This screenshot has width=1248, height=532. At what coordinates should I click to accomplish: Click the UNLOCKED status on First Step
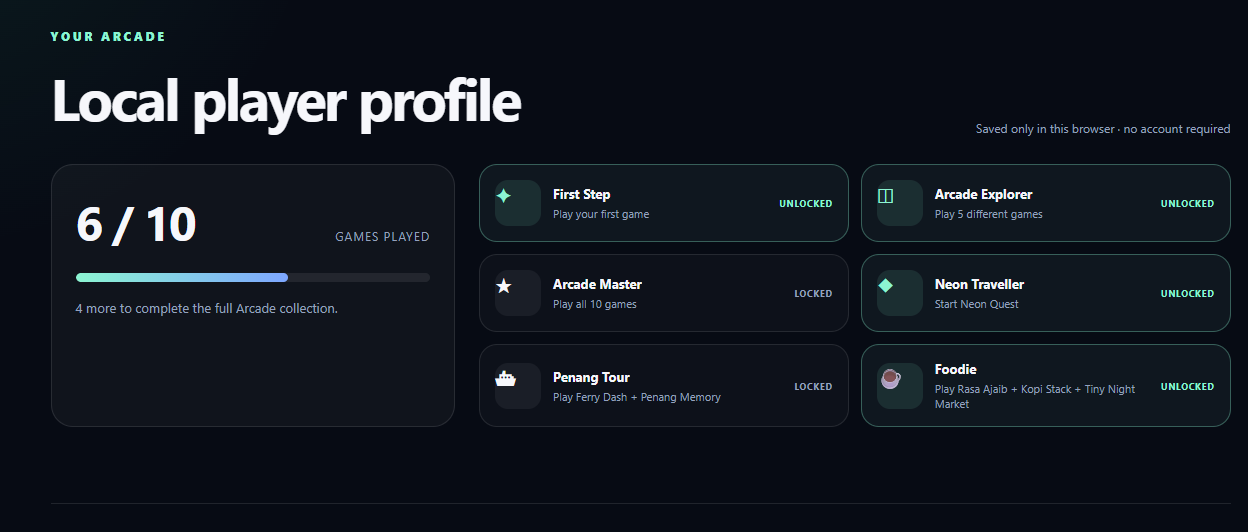point(806,203)
